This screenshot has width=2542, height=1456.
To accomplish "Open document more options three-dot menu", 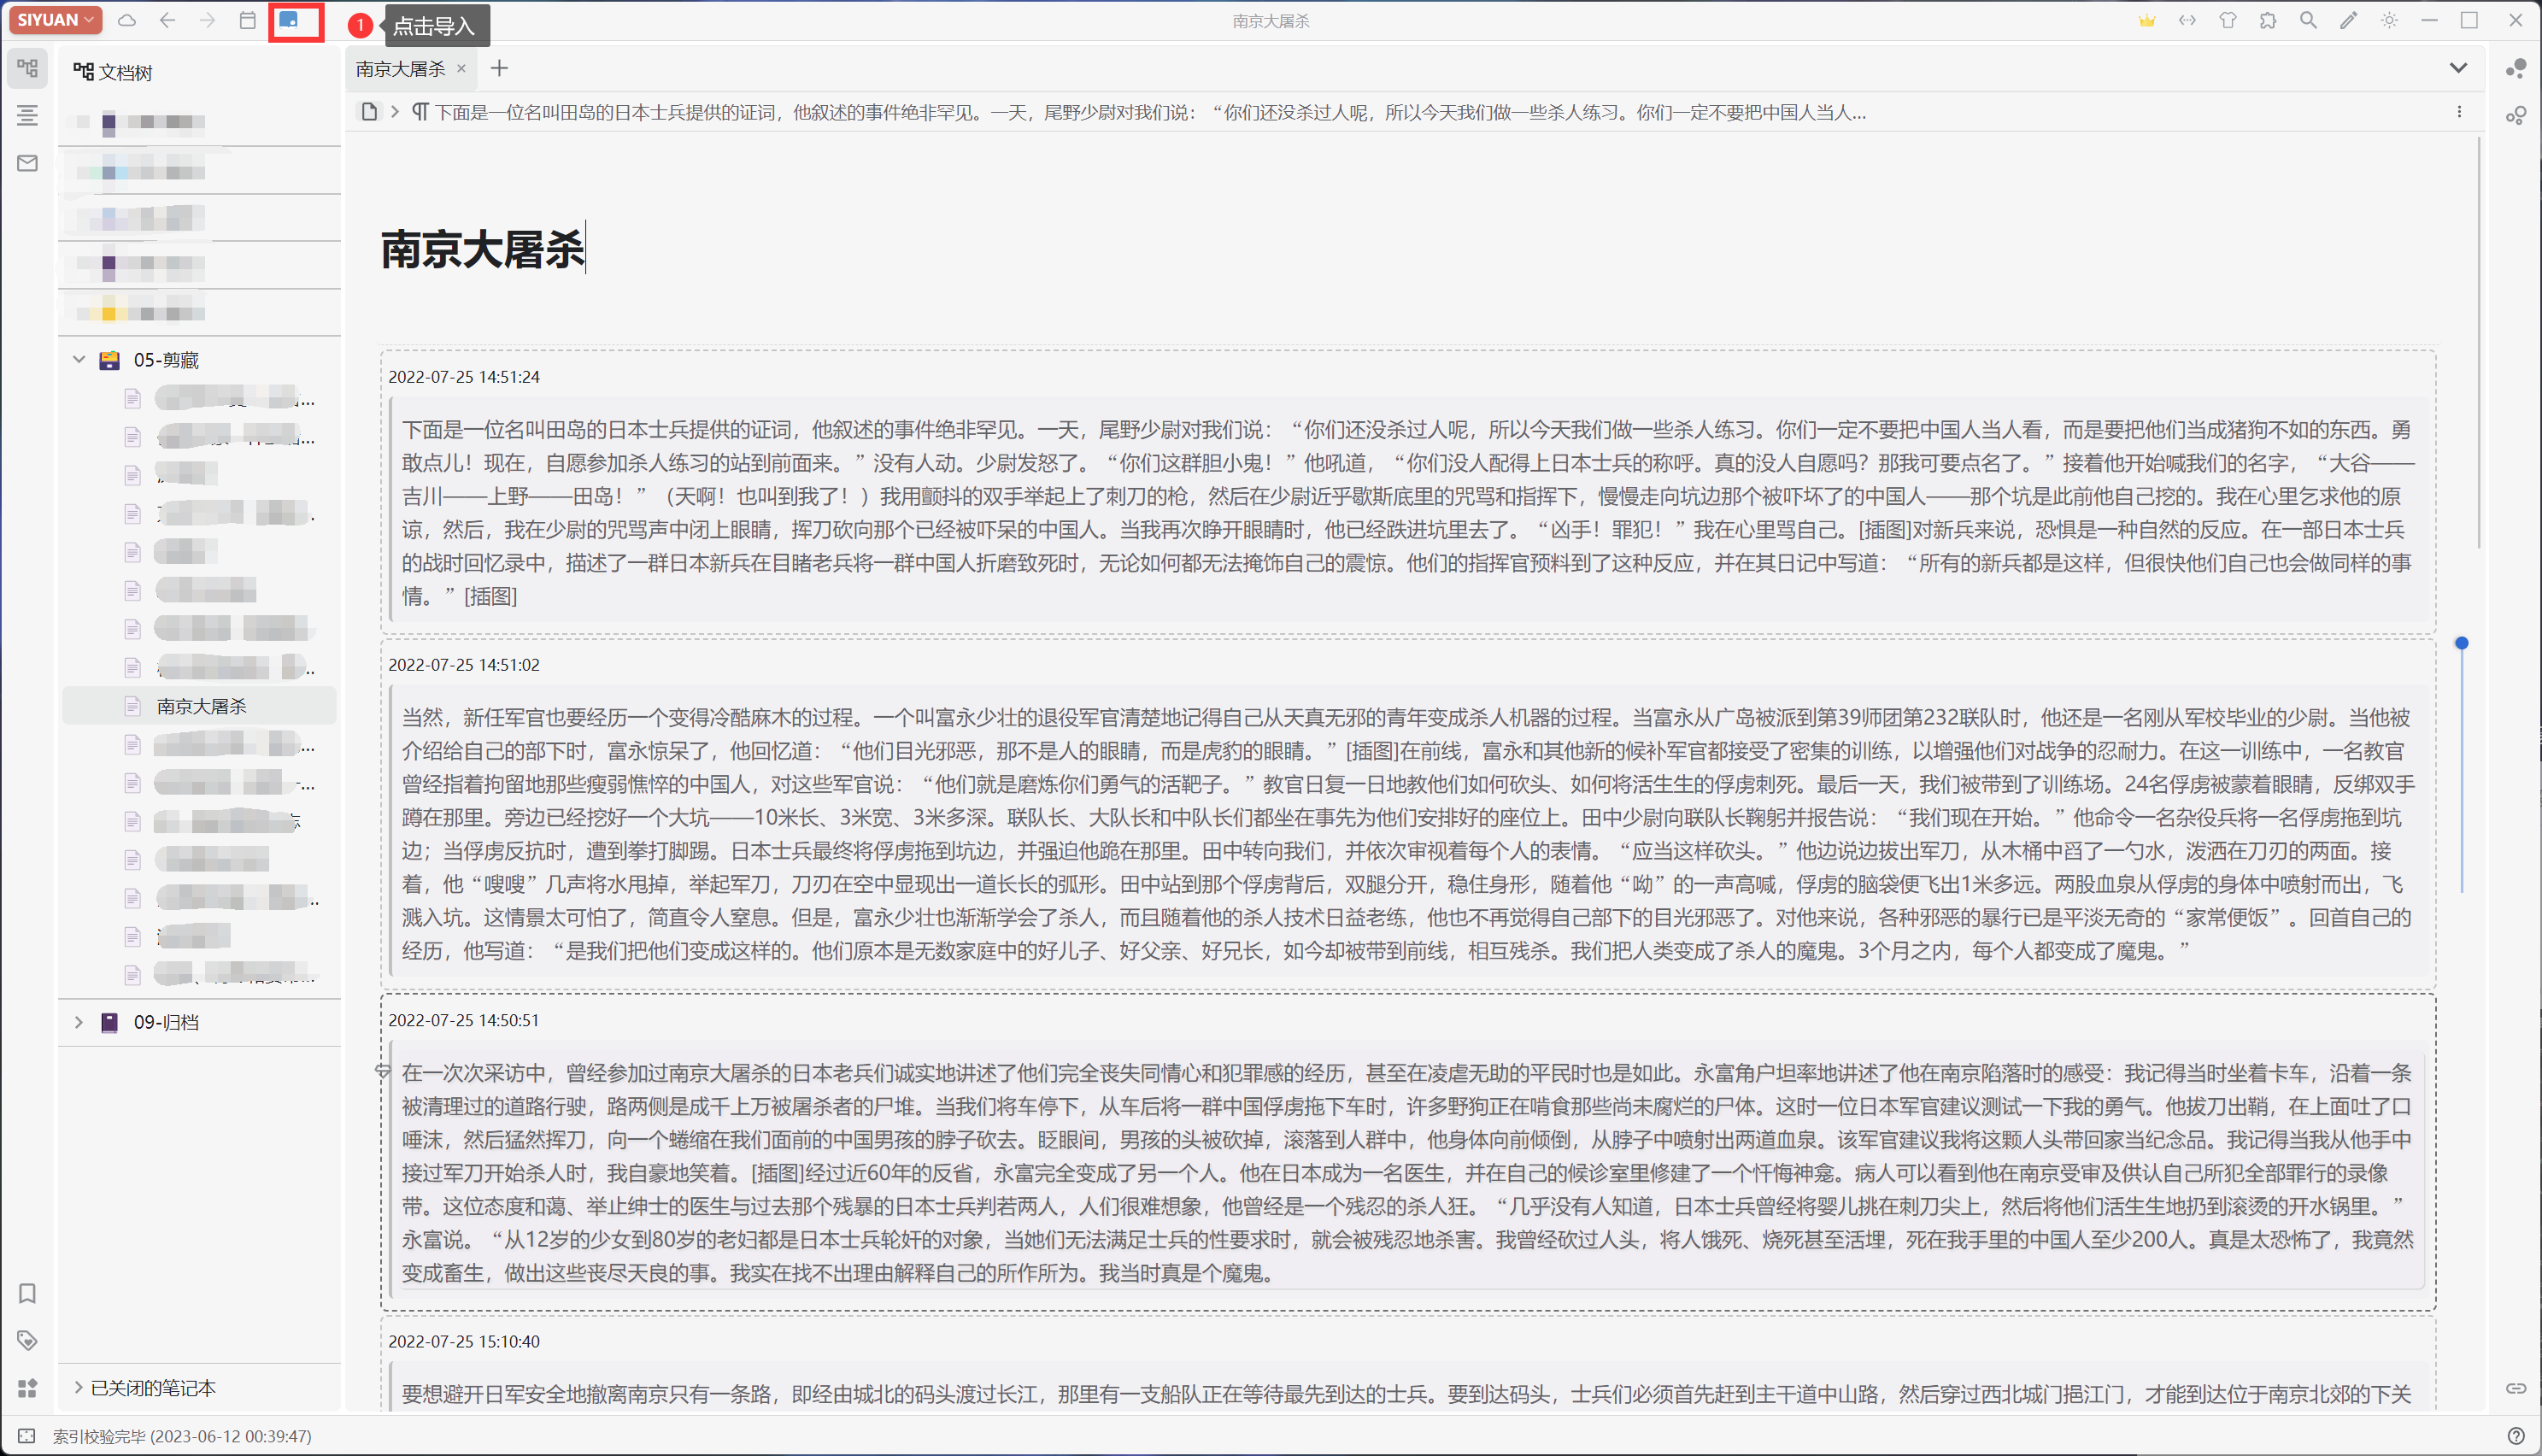I will coord(2459,112).
